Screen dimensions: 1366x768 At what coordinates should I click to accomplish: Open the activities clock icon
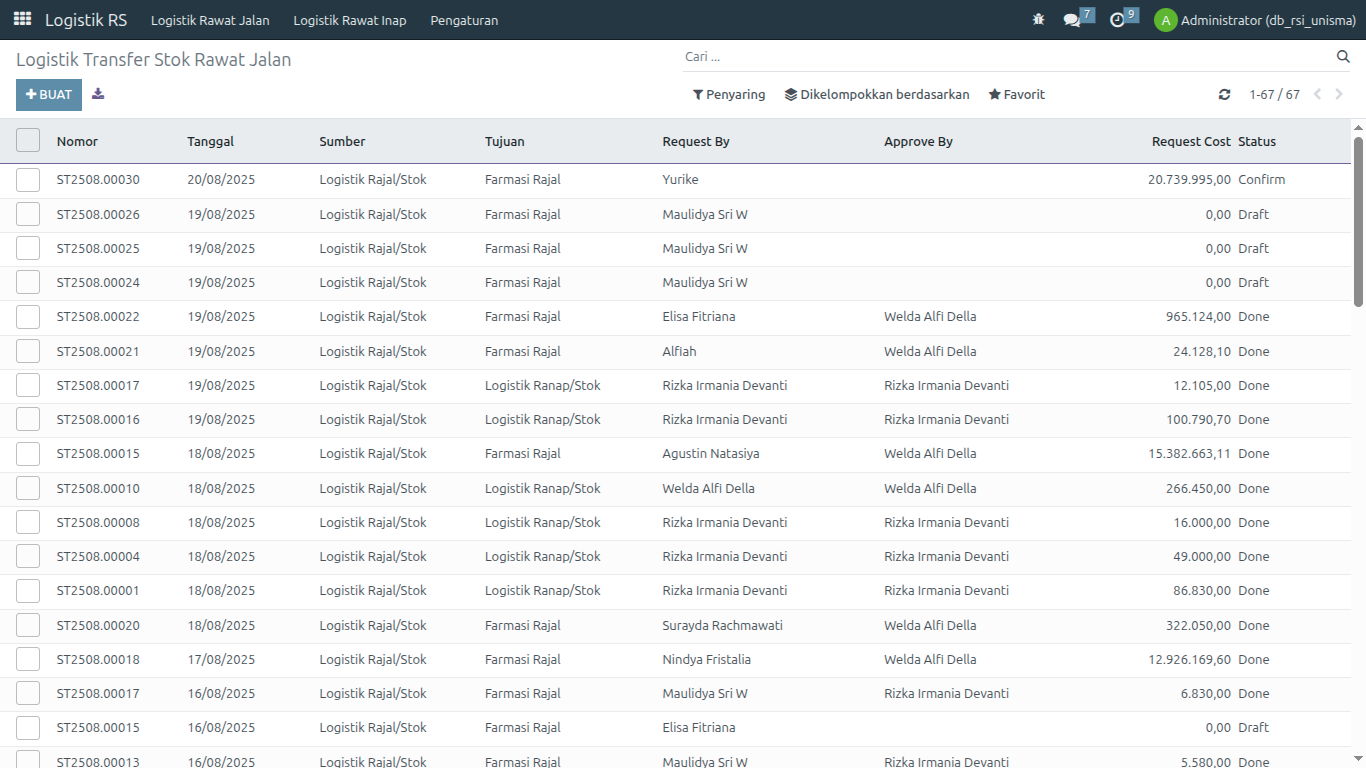click(x=1117, y=20)
